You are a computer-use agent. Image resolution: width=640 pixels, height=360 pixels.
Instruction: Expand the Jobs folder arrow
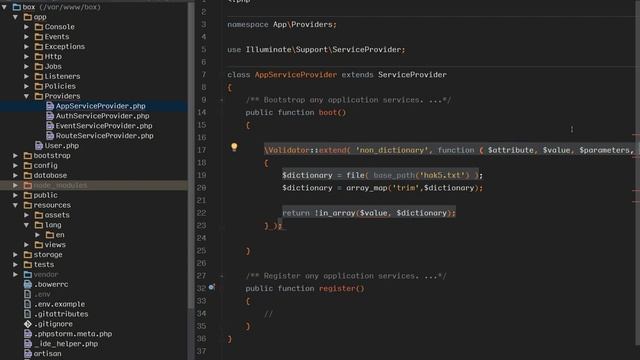click(27, 67)
